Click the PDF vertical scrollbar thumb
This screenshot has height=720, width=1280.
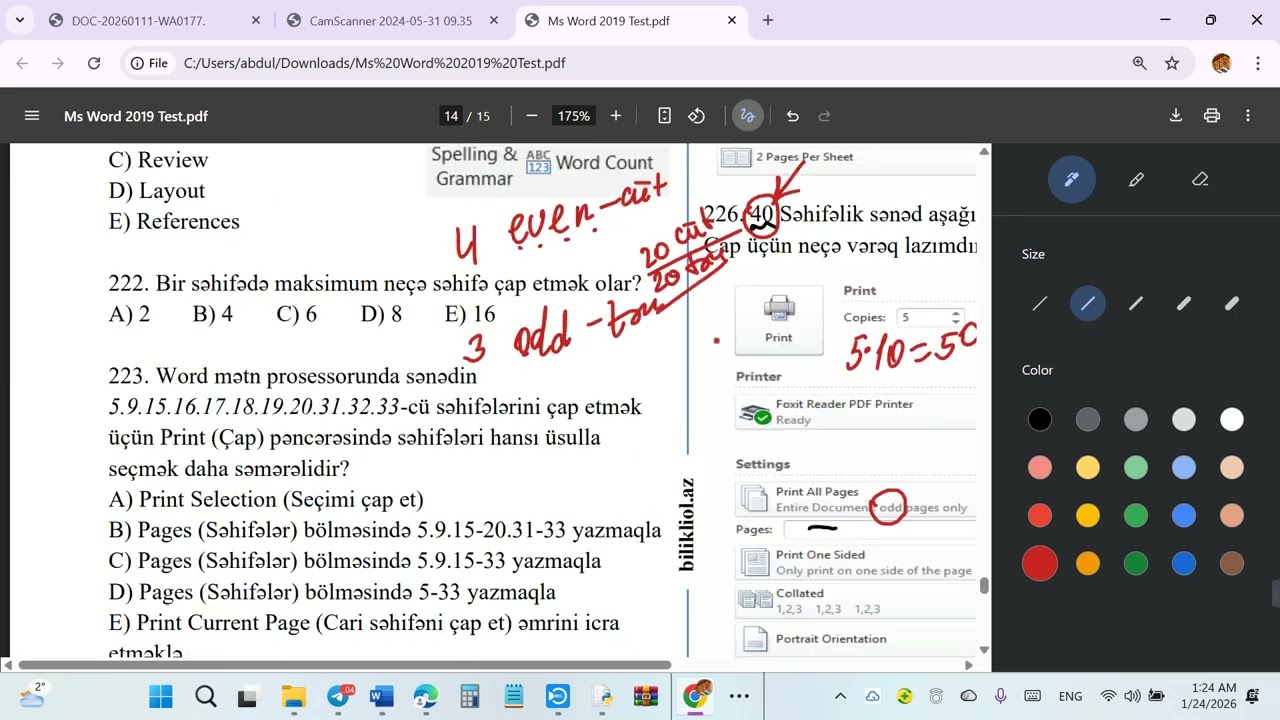pyautogui.click(x=984, y=586)
